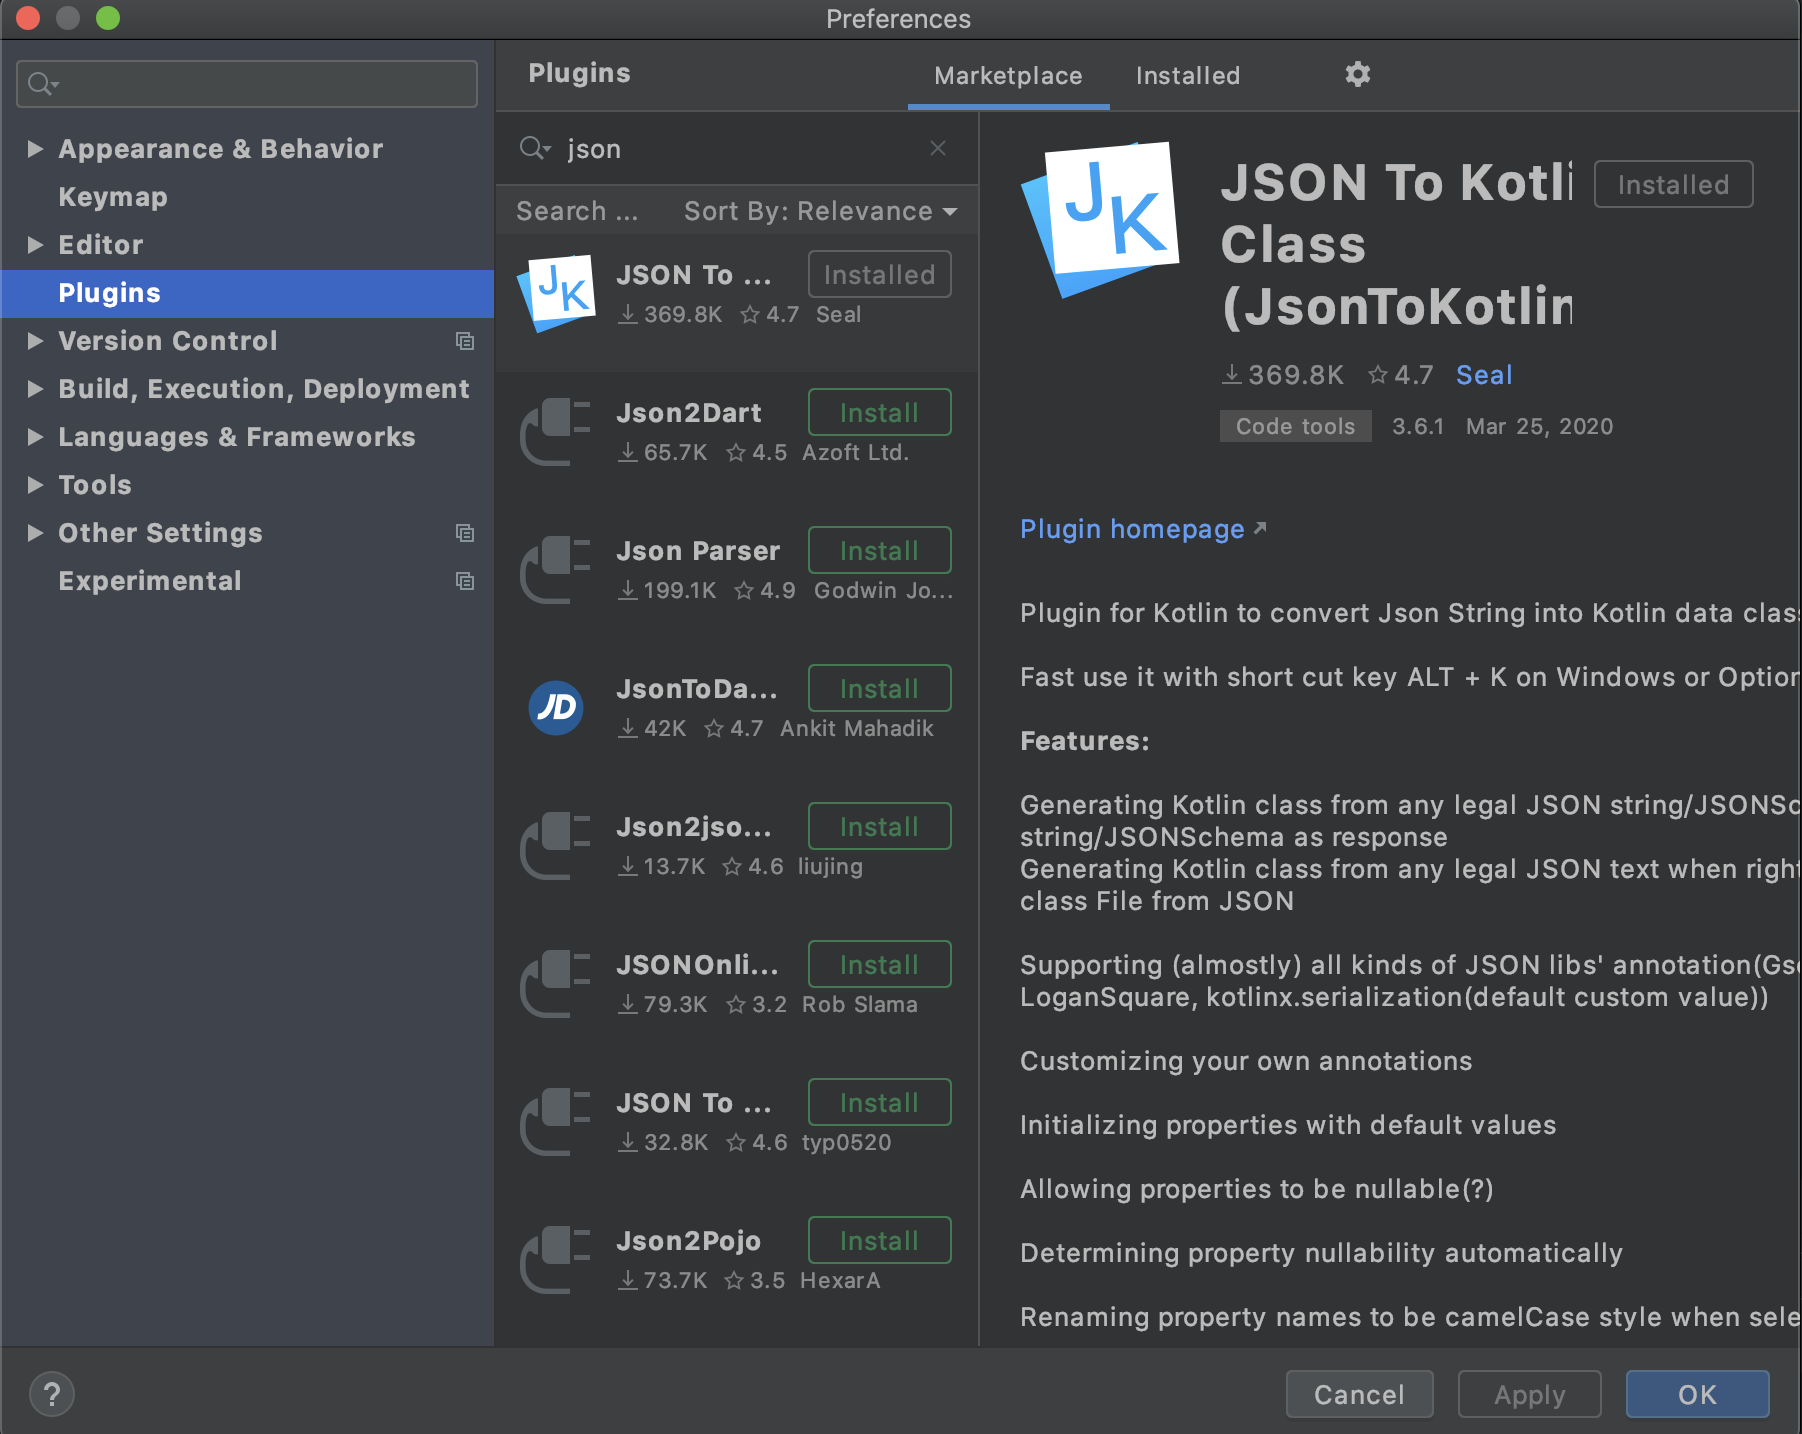Click Installed button in plugin details header
This screenshot has width=1802, height=1434.
(x=1673, y=184)
